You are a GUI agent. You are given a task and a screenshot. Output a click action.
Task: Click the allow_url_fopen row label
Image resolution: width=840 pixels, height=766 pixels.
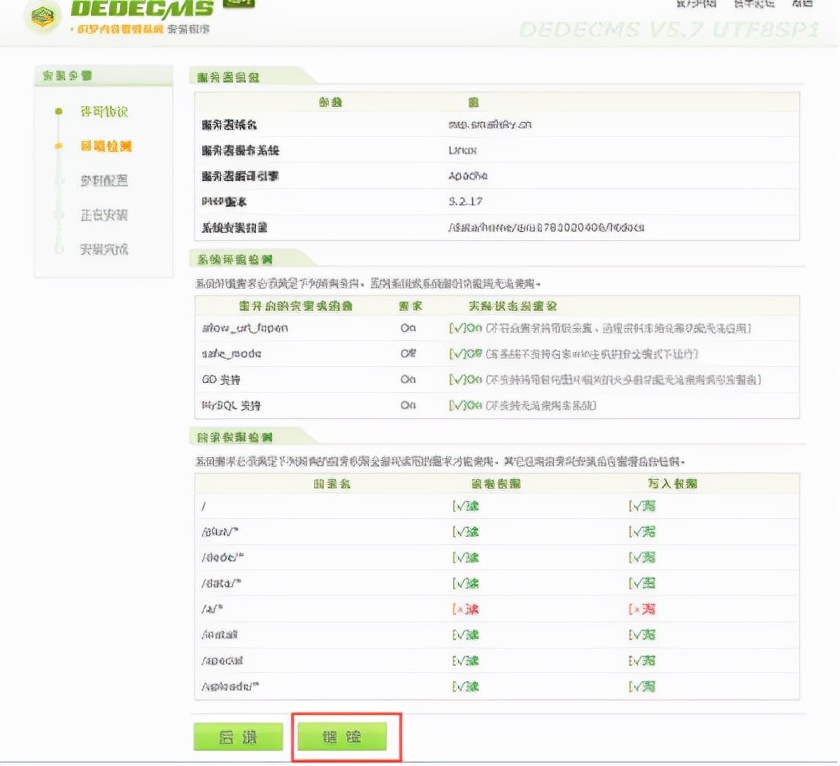point(245,328)
